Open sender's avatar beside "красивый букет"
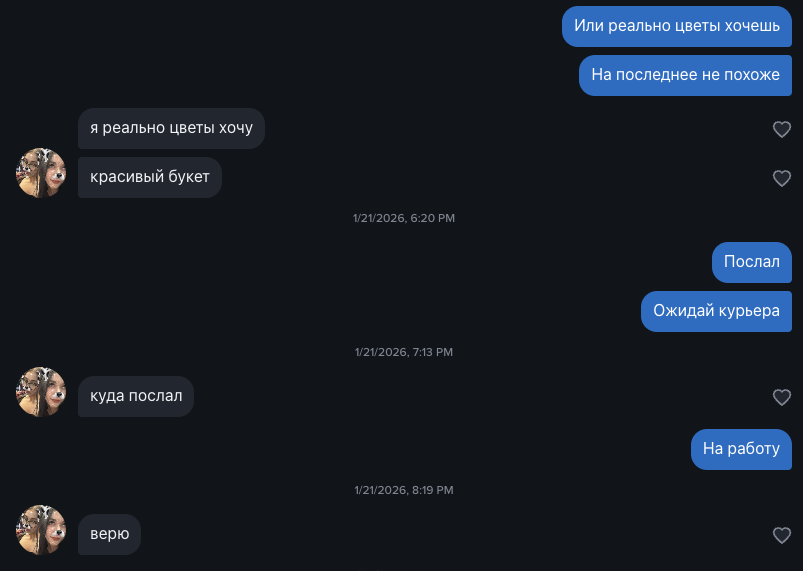The width and height of the screenshot is (803, 571). pyautogui.click(x=41, y=173)
